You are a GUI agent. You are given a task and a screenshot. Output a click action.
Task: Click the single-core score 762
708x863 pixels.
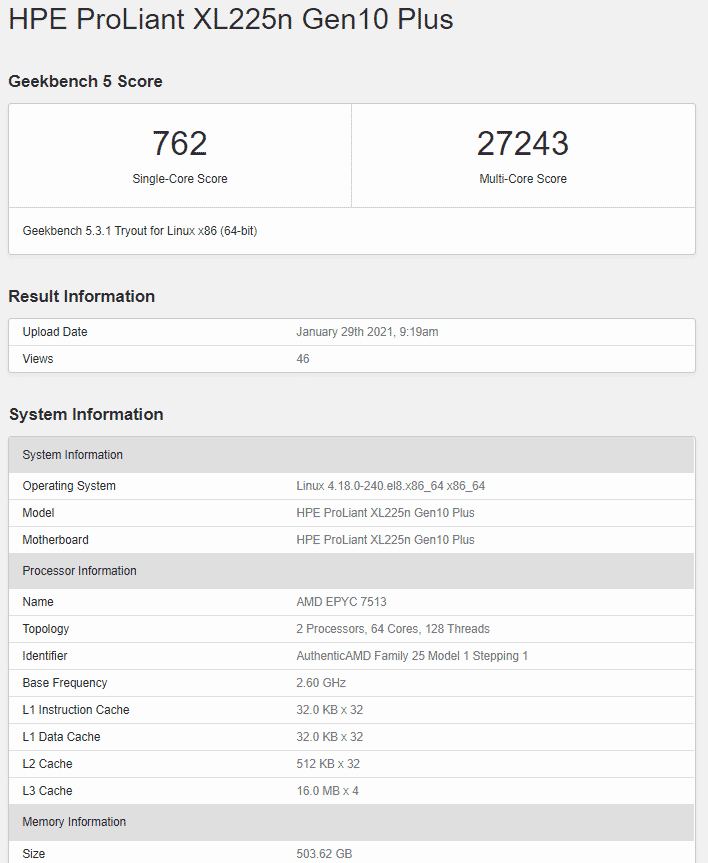point(179,143)
